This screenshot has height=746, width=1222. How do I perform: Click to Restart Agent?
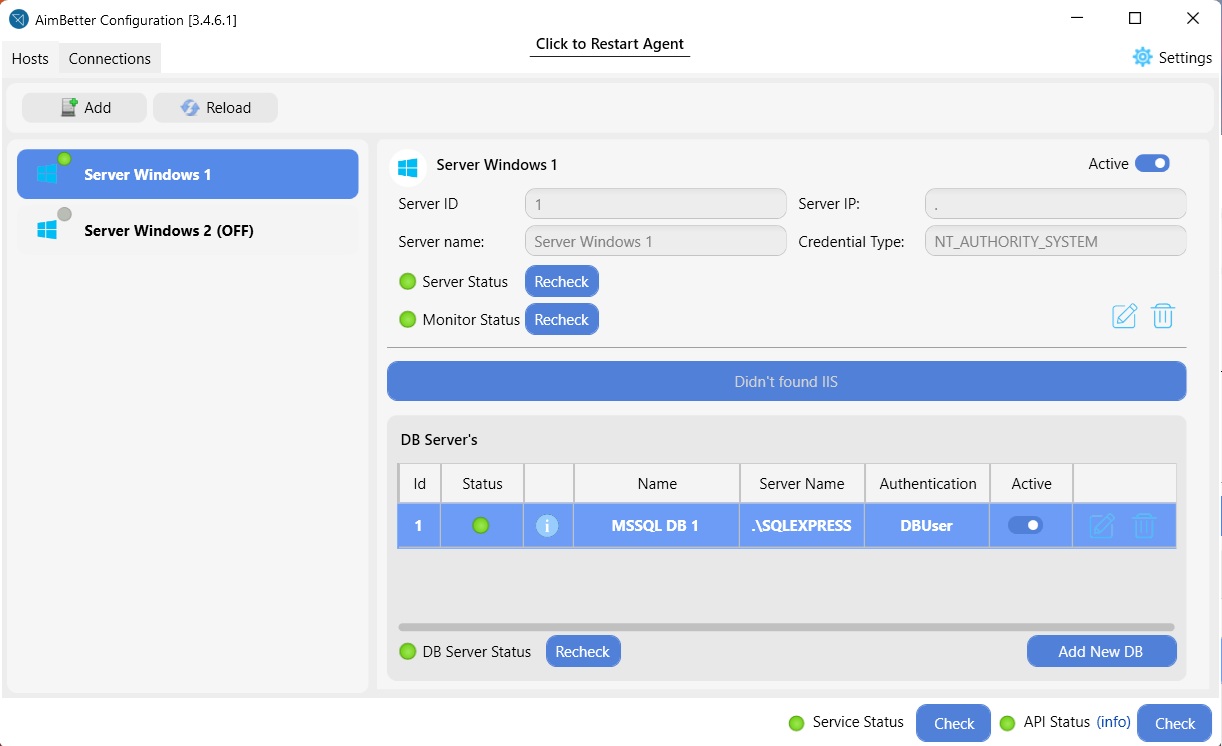point(610,44)
